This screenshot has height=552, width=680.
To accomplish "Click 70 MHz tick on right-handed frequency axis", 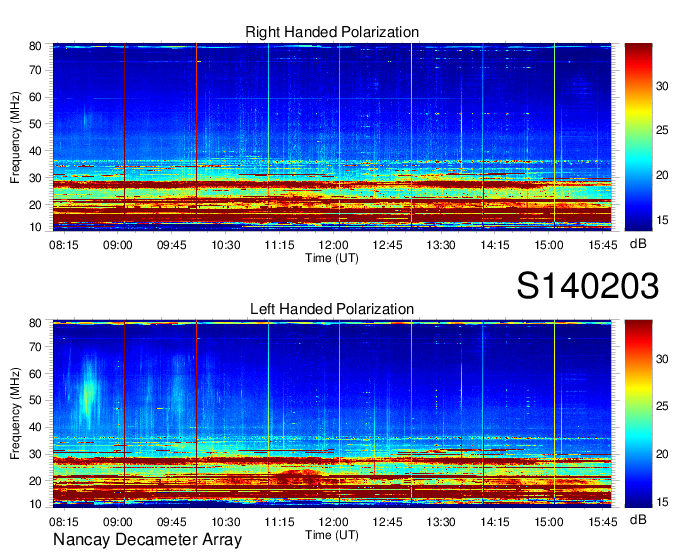I will tap(35, 70).
